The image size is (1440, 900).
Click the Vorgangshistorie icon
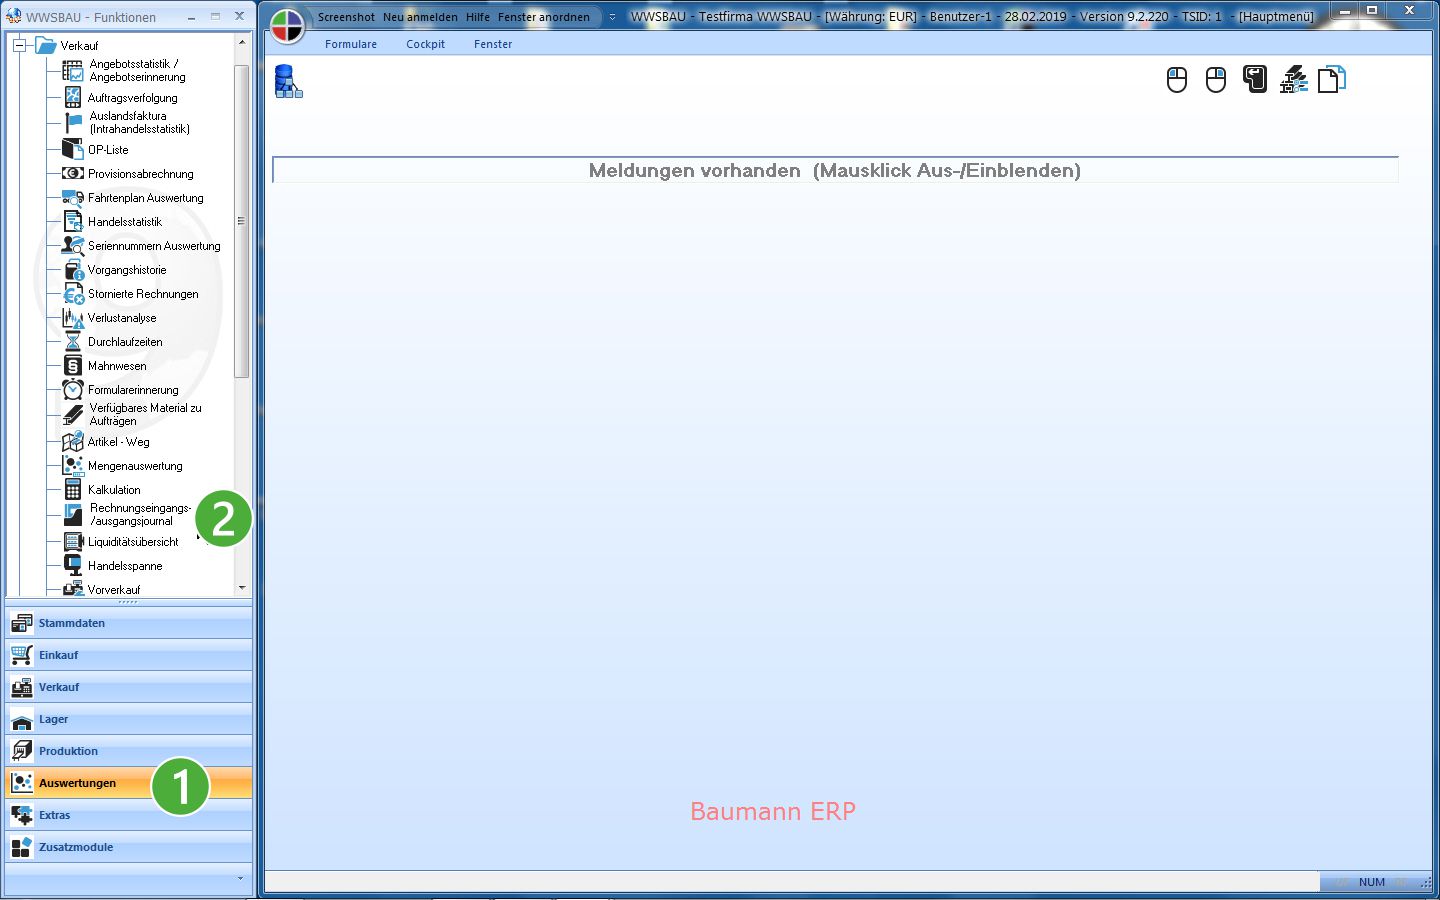[x=73, y=270]
